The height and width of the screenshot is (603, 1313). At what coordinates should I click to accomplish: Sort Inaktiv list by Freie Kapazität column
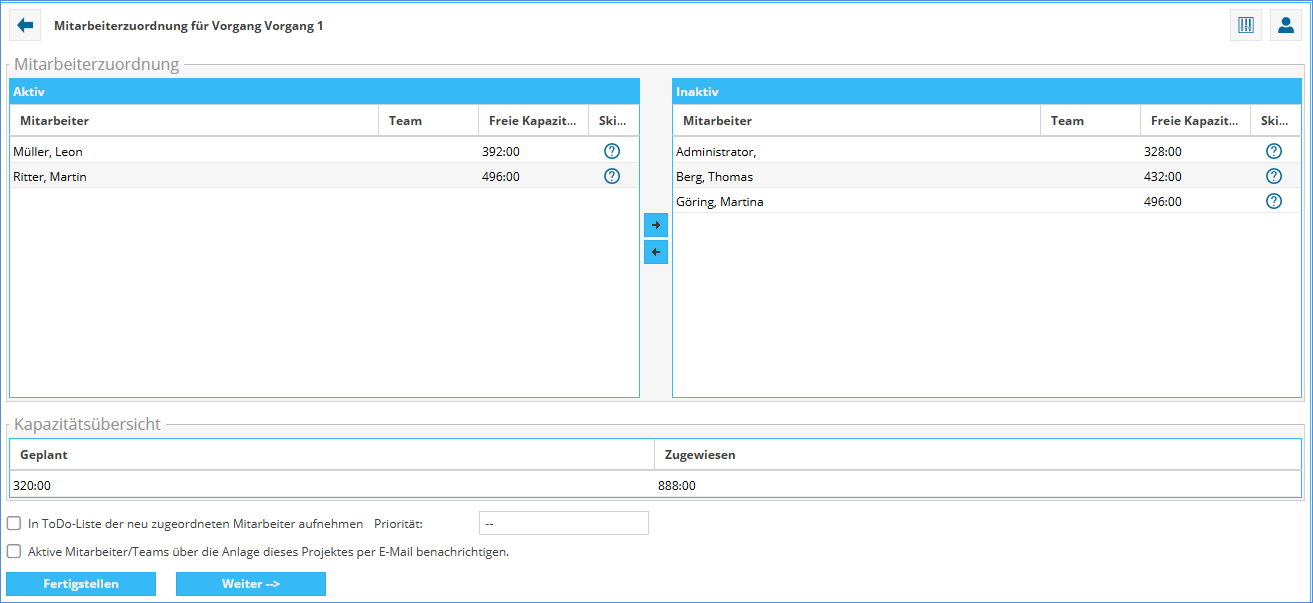click(x=1194, y=121)
